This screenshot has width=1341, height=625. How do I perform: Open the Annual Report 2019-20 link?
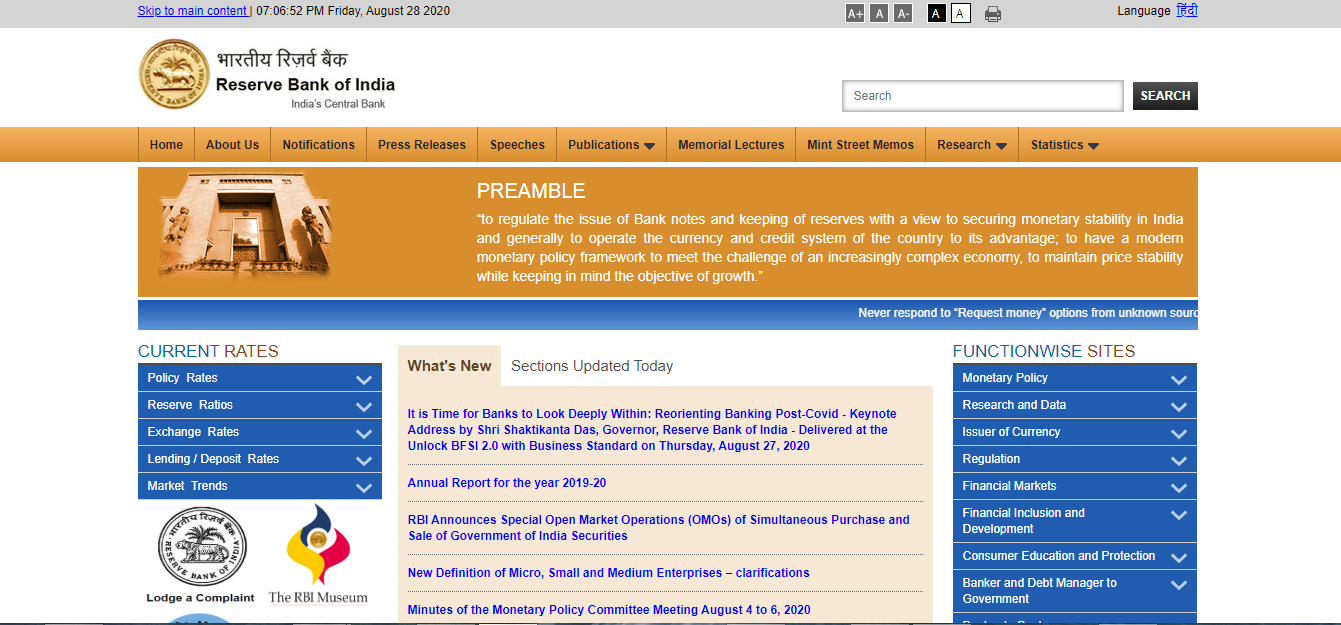point(507,483)
